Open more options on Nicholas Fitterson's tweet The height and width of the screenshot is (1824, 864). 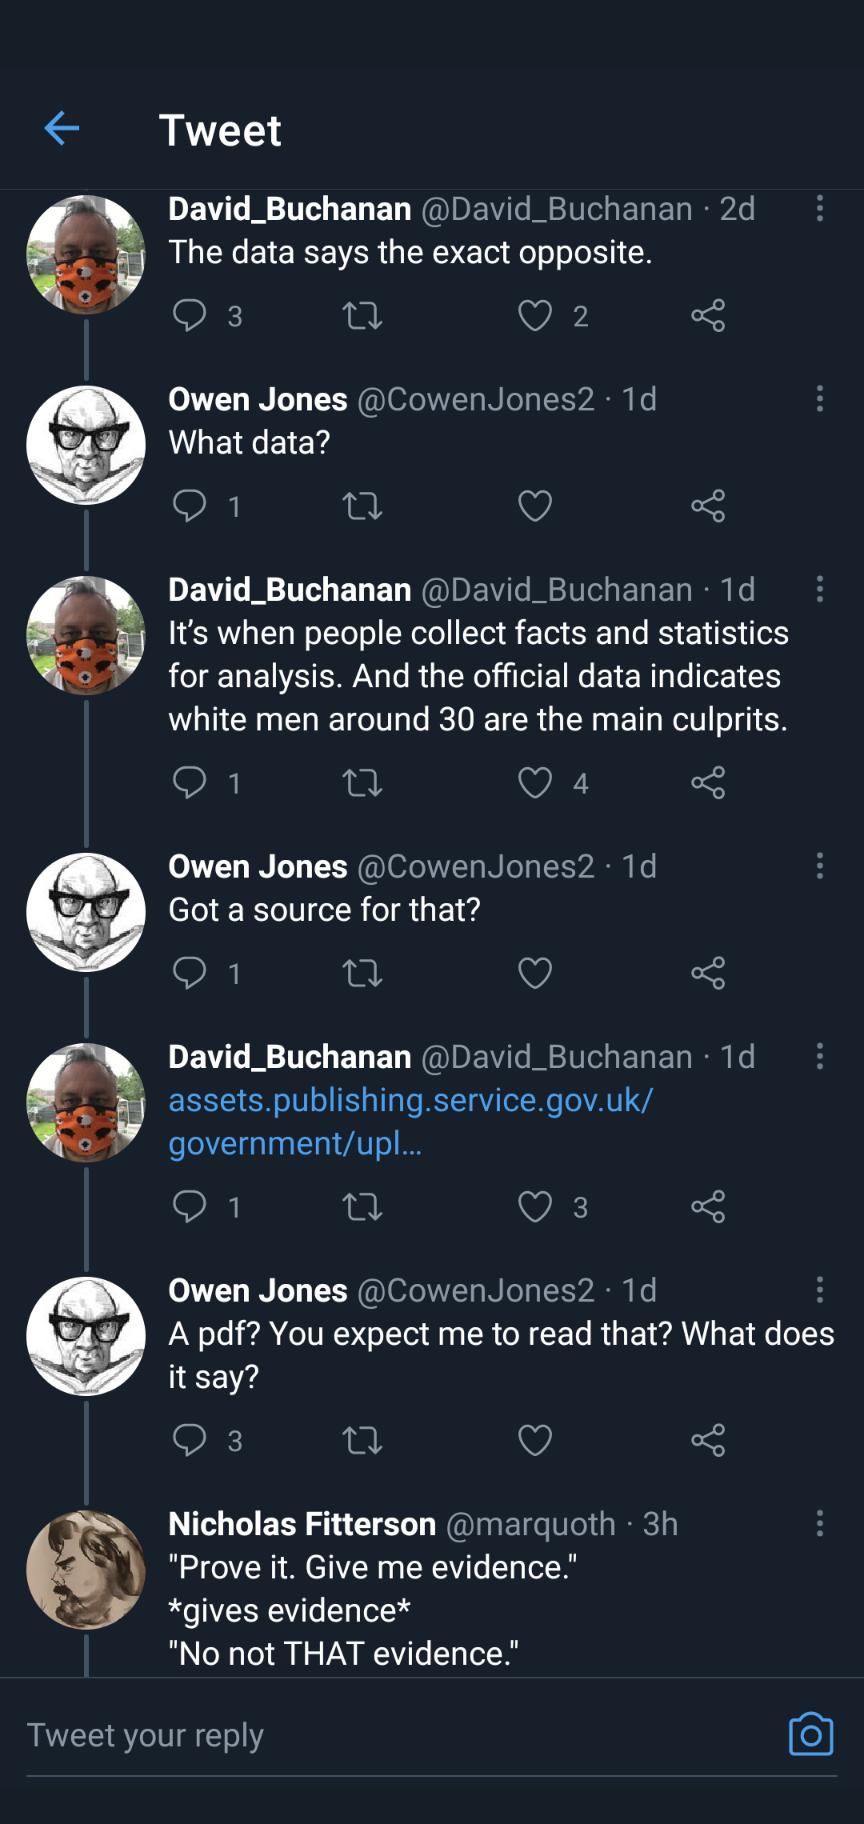(820, 1523)
